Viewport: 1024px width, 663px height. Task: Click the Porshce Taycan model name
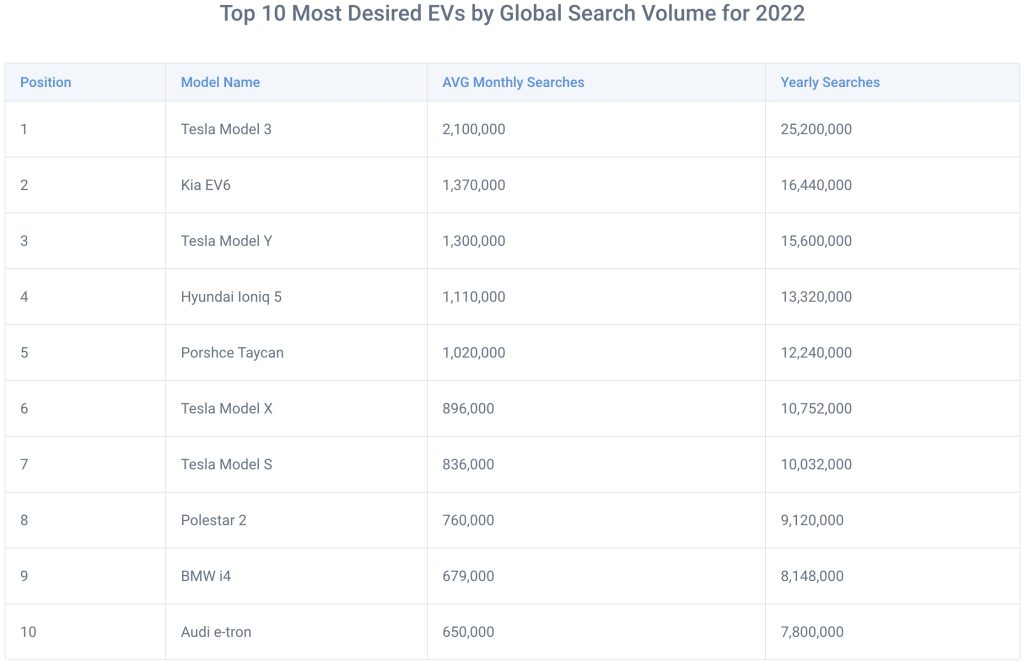(x=232, y=353)
